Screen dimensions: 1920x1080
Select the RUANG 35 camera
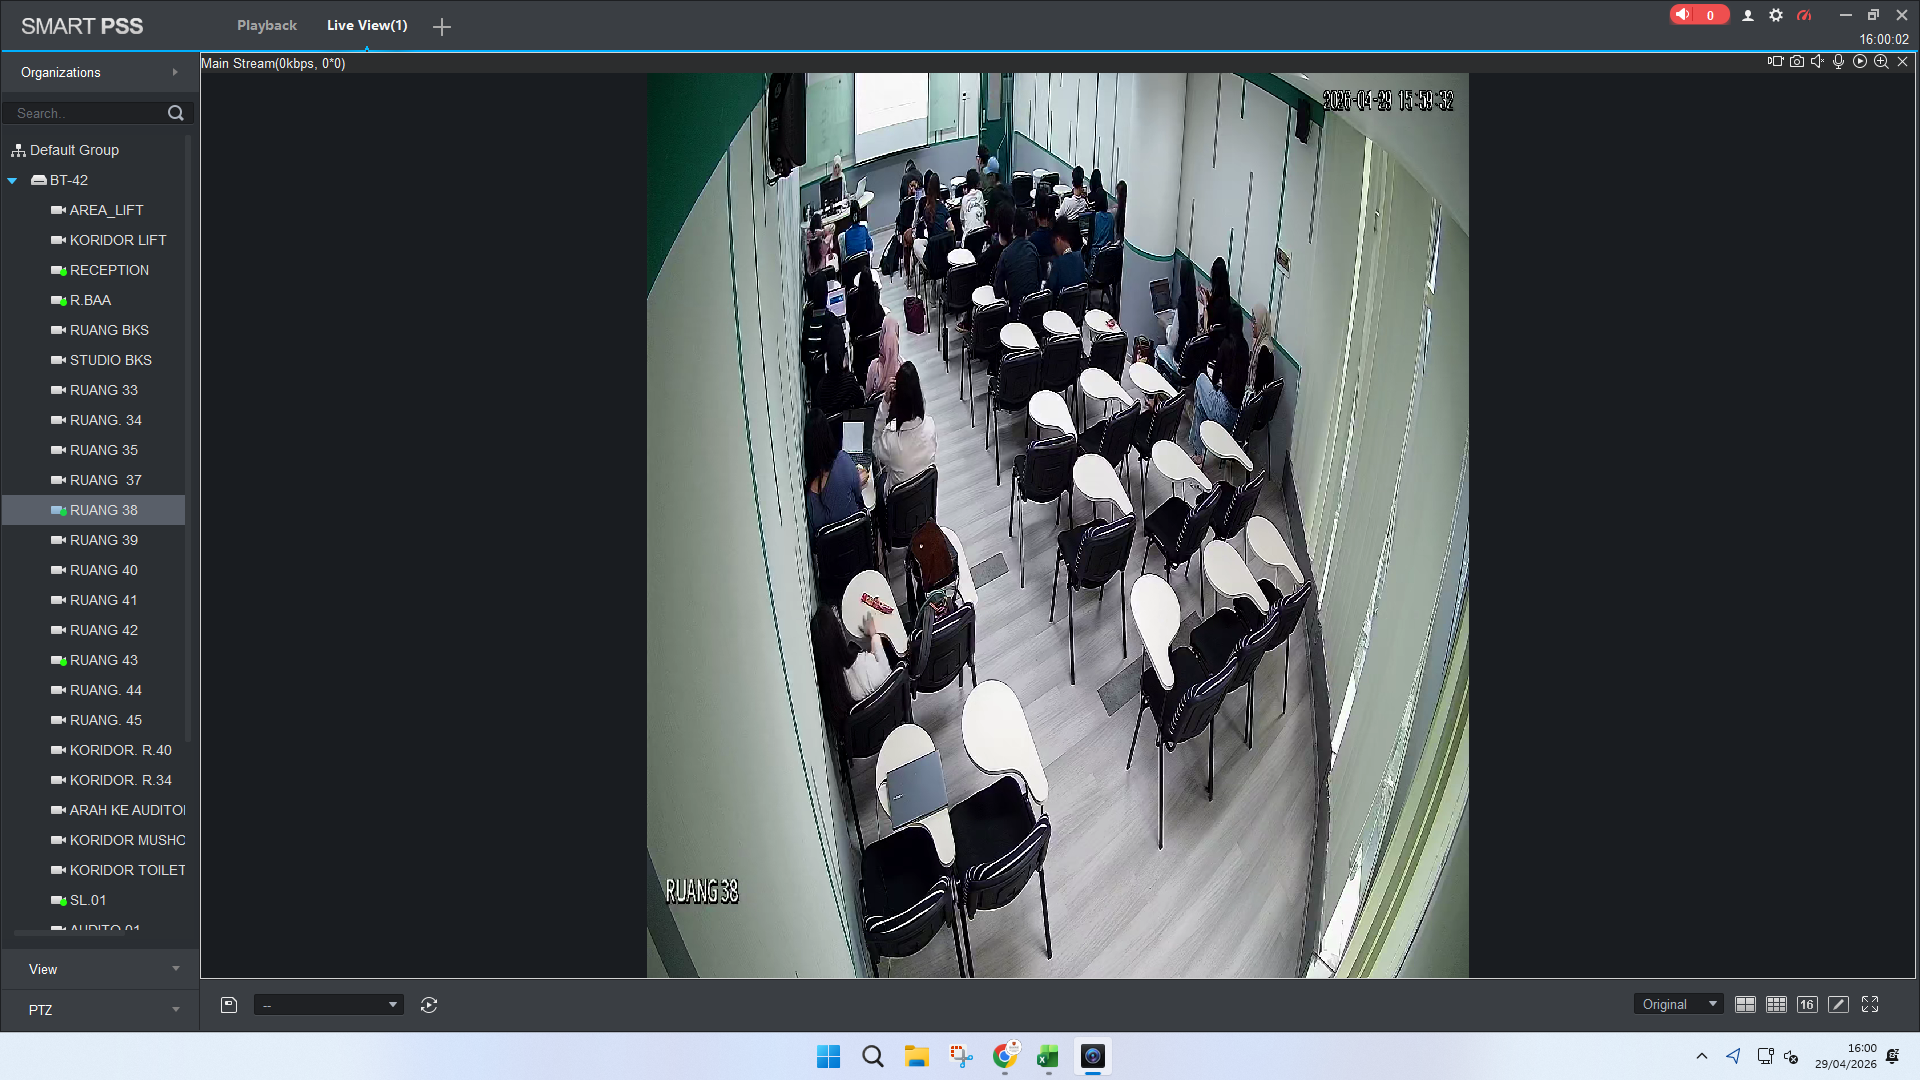click(104, 450)
